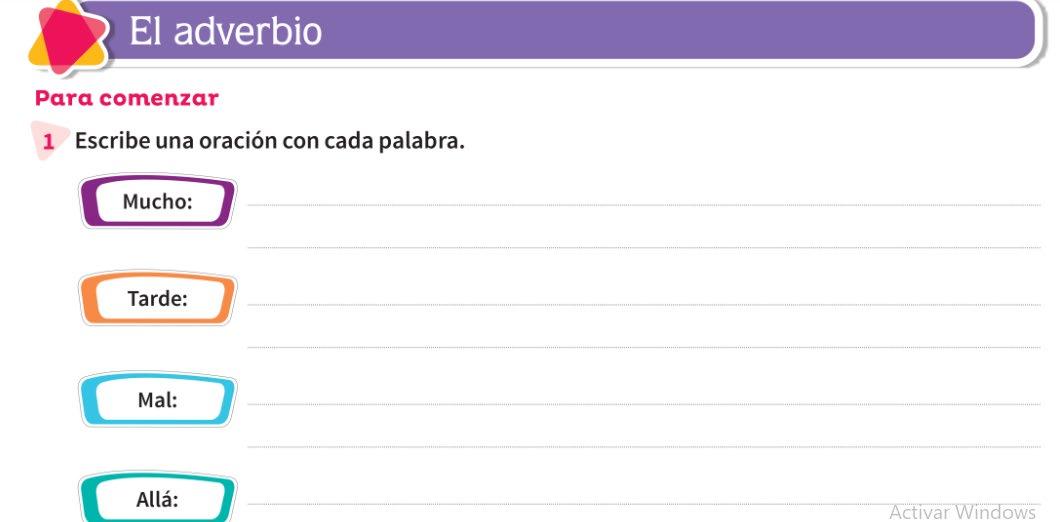This screenshot has height=522, width=1060.
Task: Select the orange 'Tarde:' label box
Action: [x=157, y=299]
